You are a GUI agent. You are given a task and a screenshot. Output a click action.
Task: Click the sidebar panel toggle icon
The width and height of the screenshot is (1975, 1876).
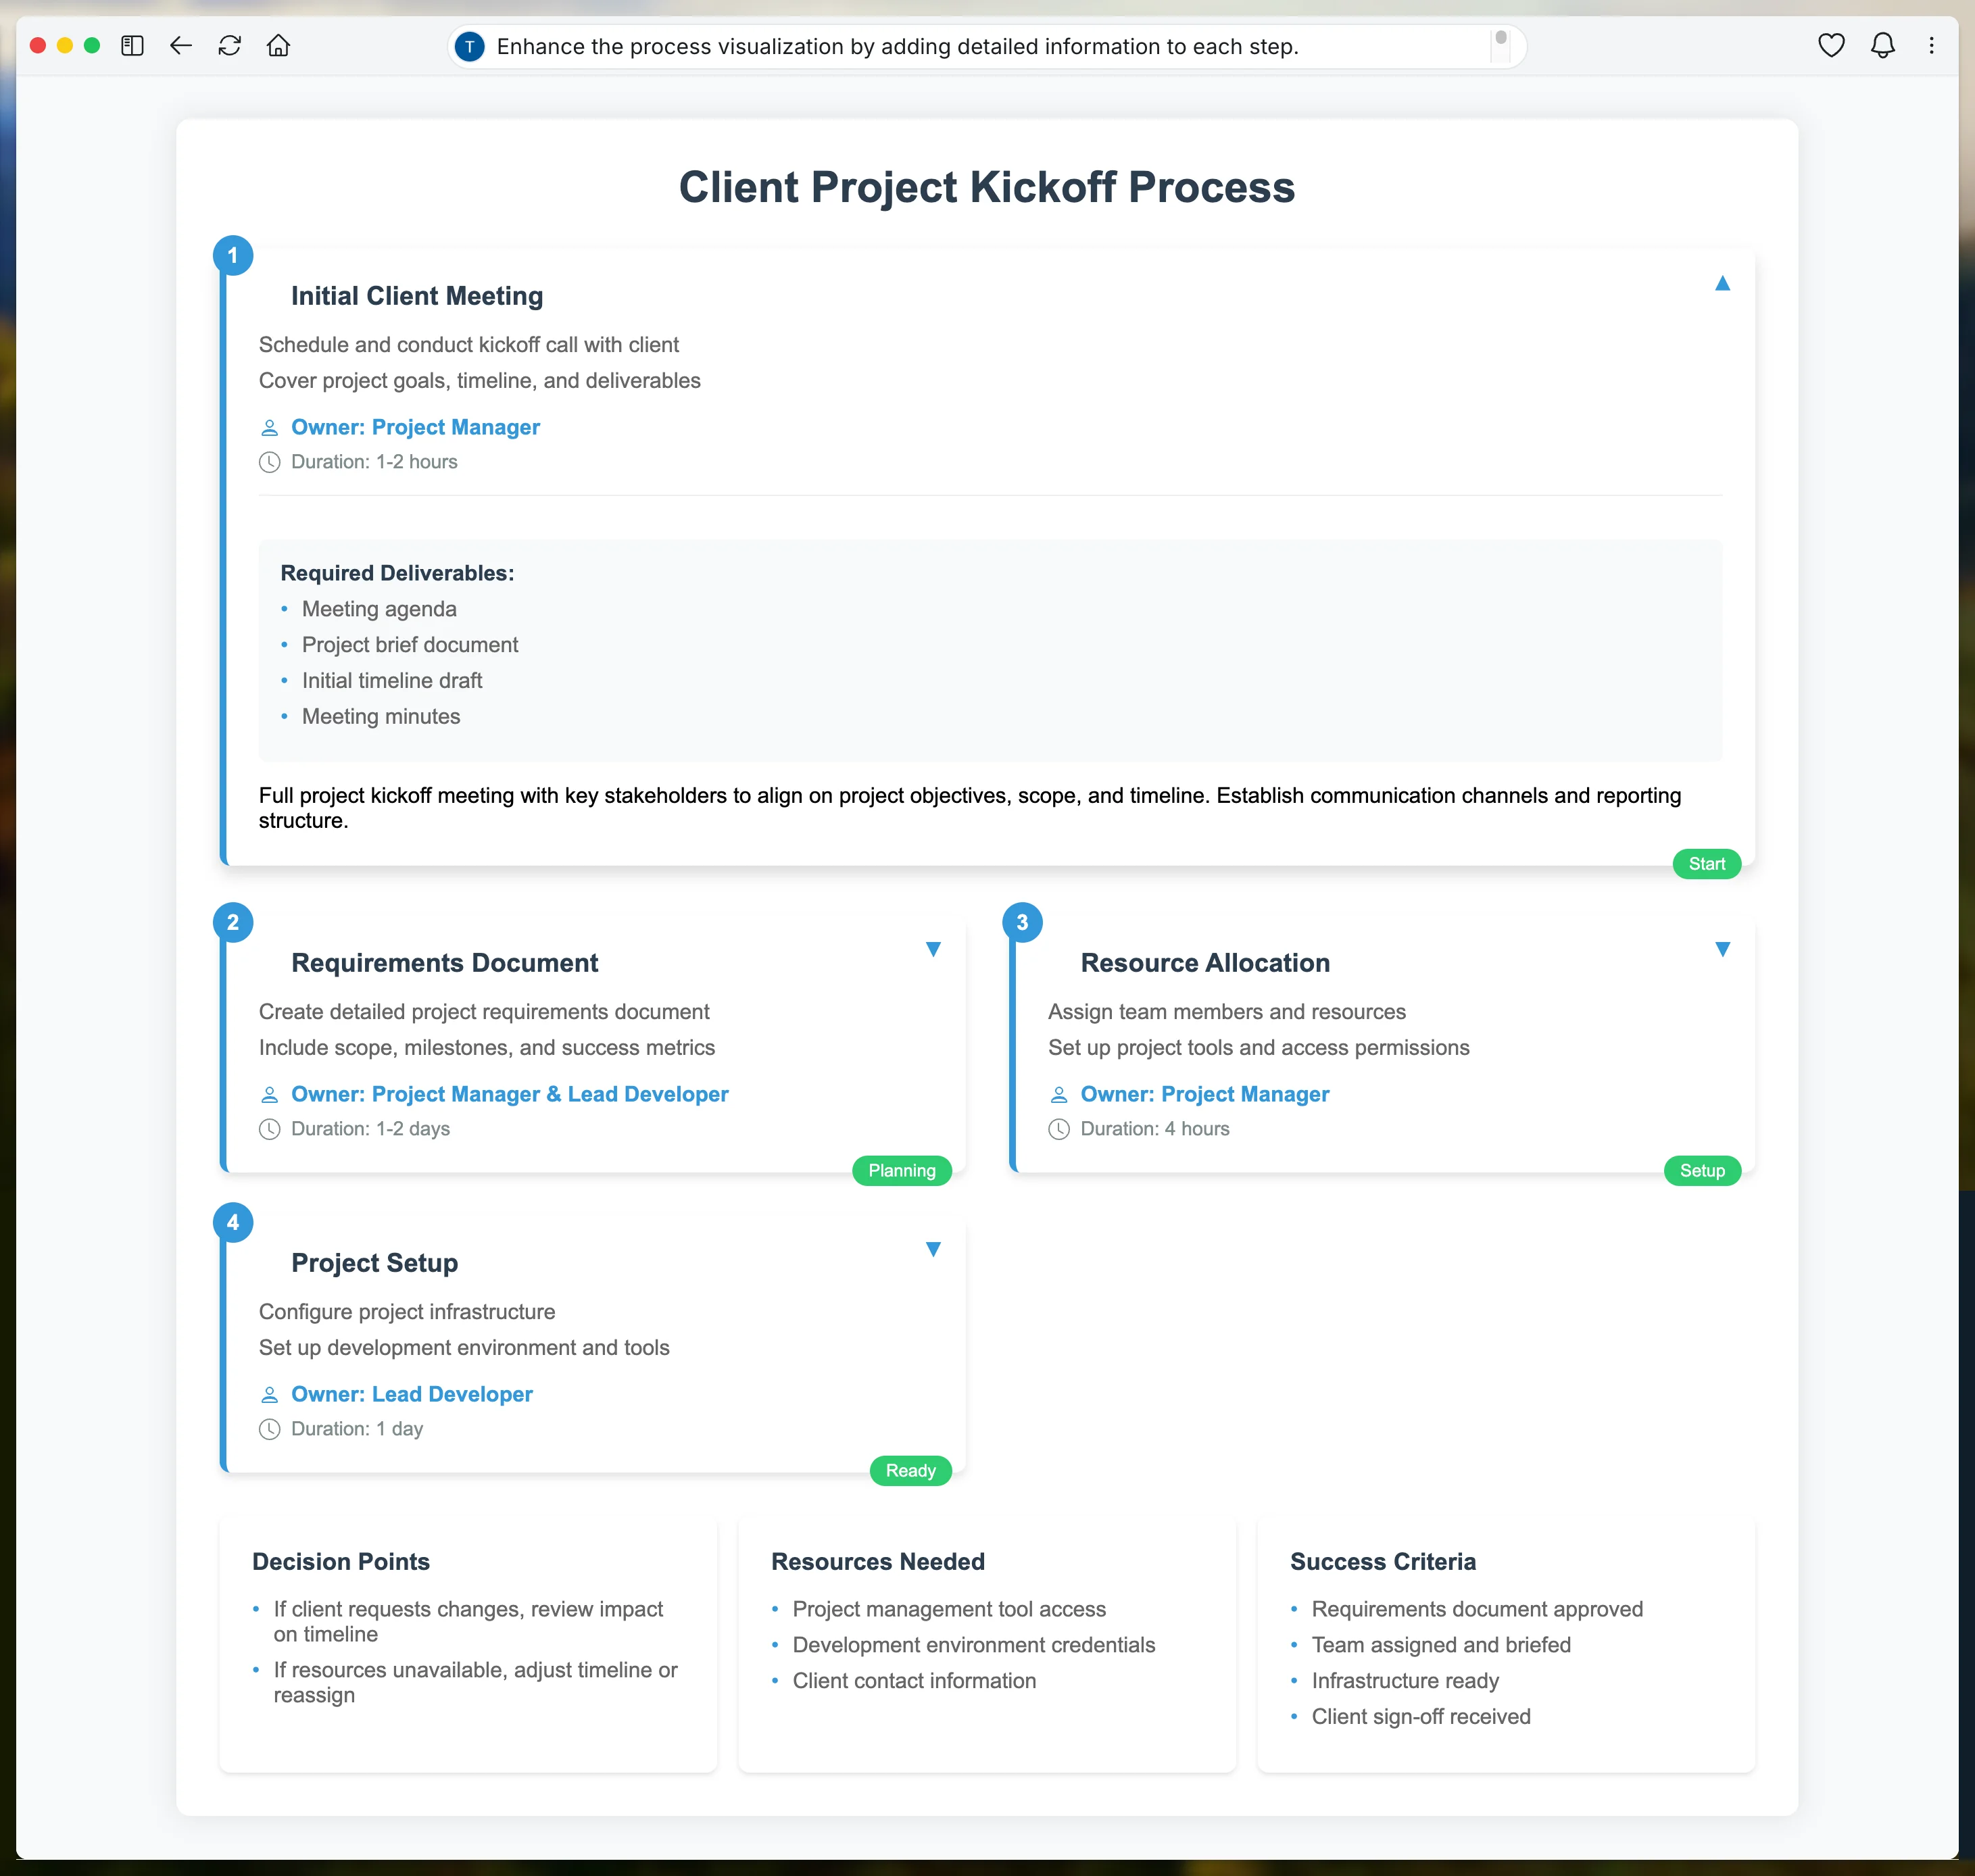coord(132,46)
